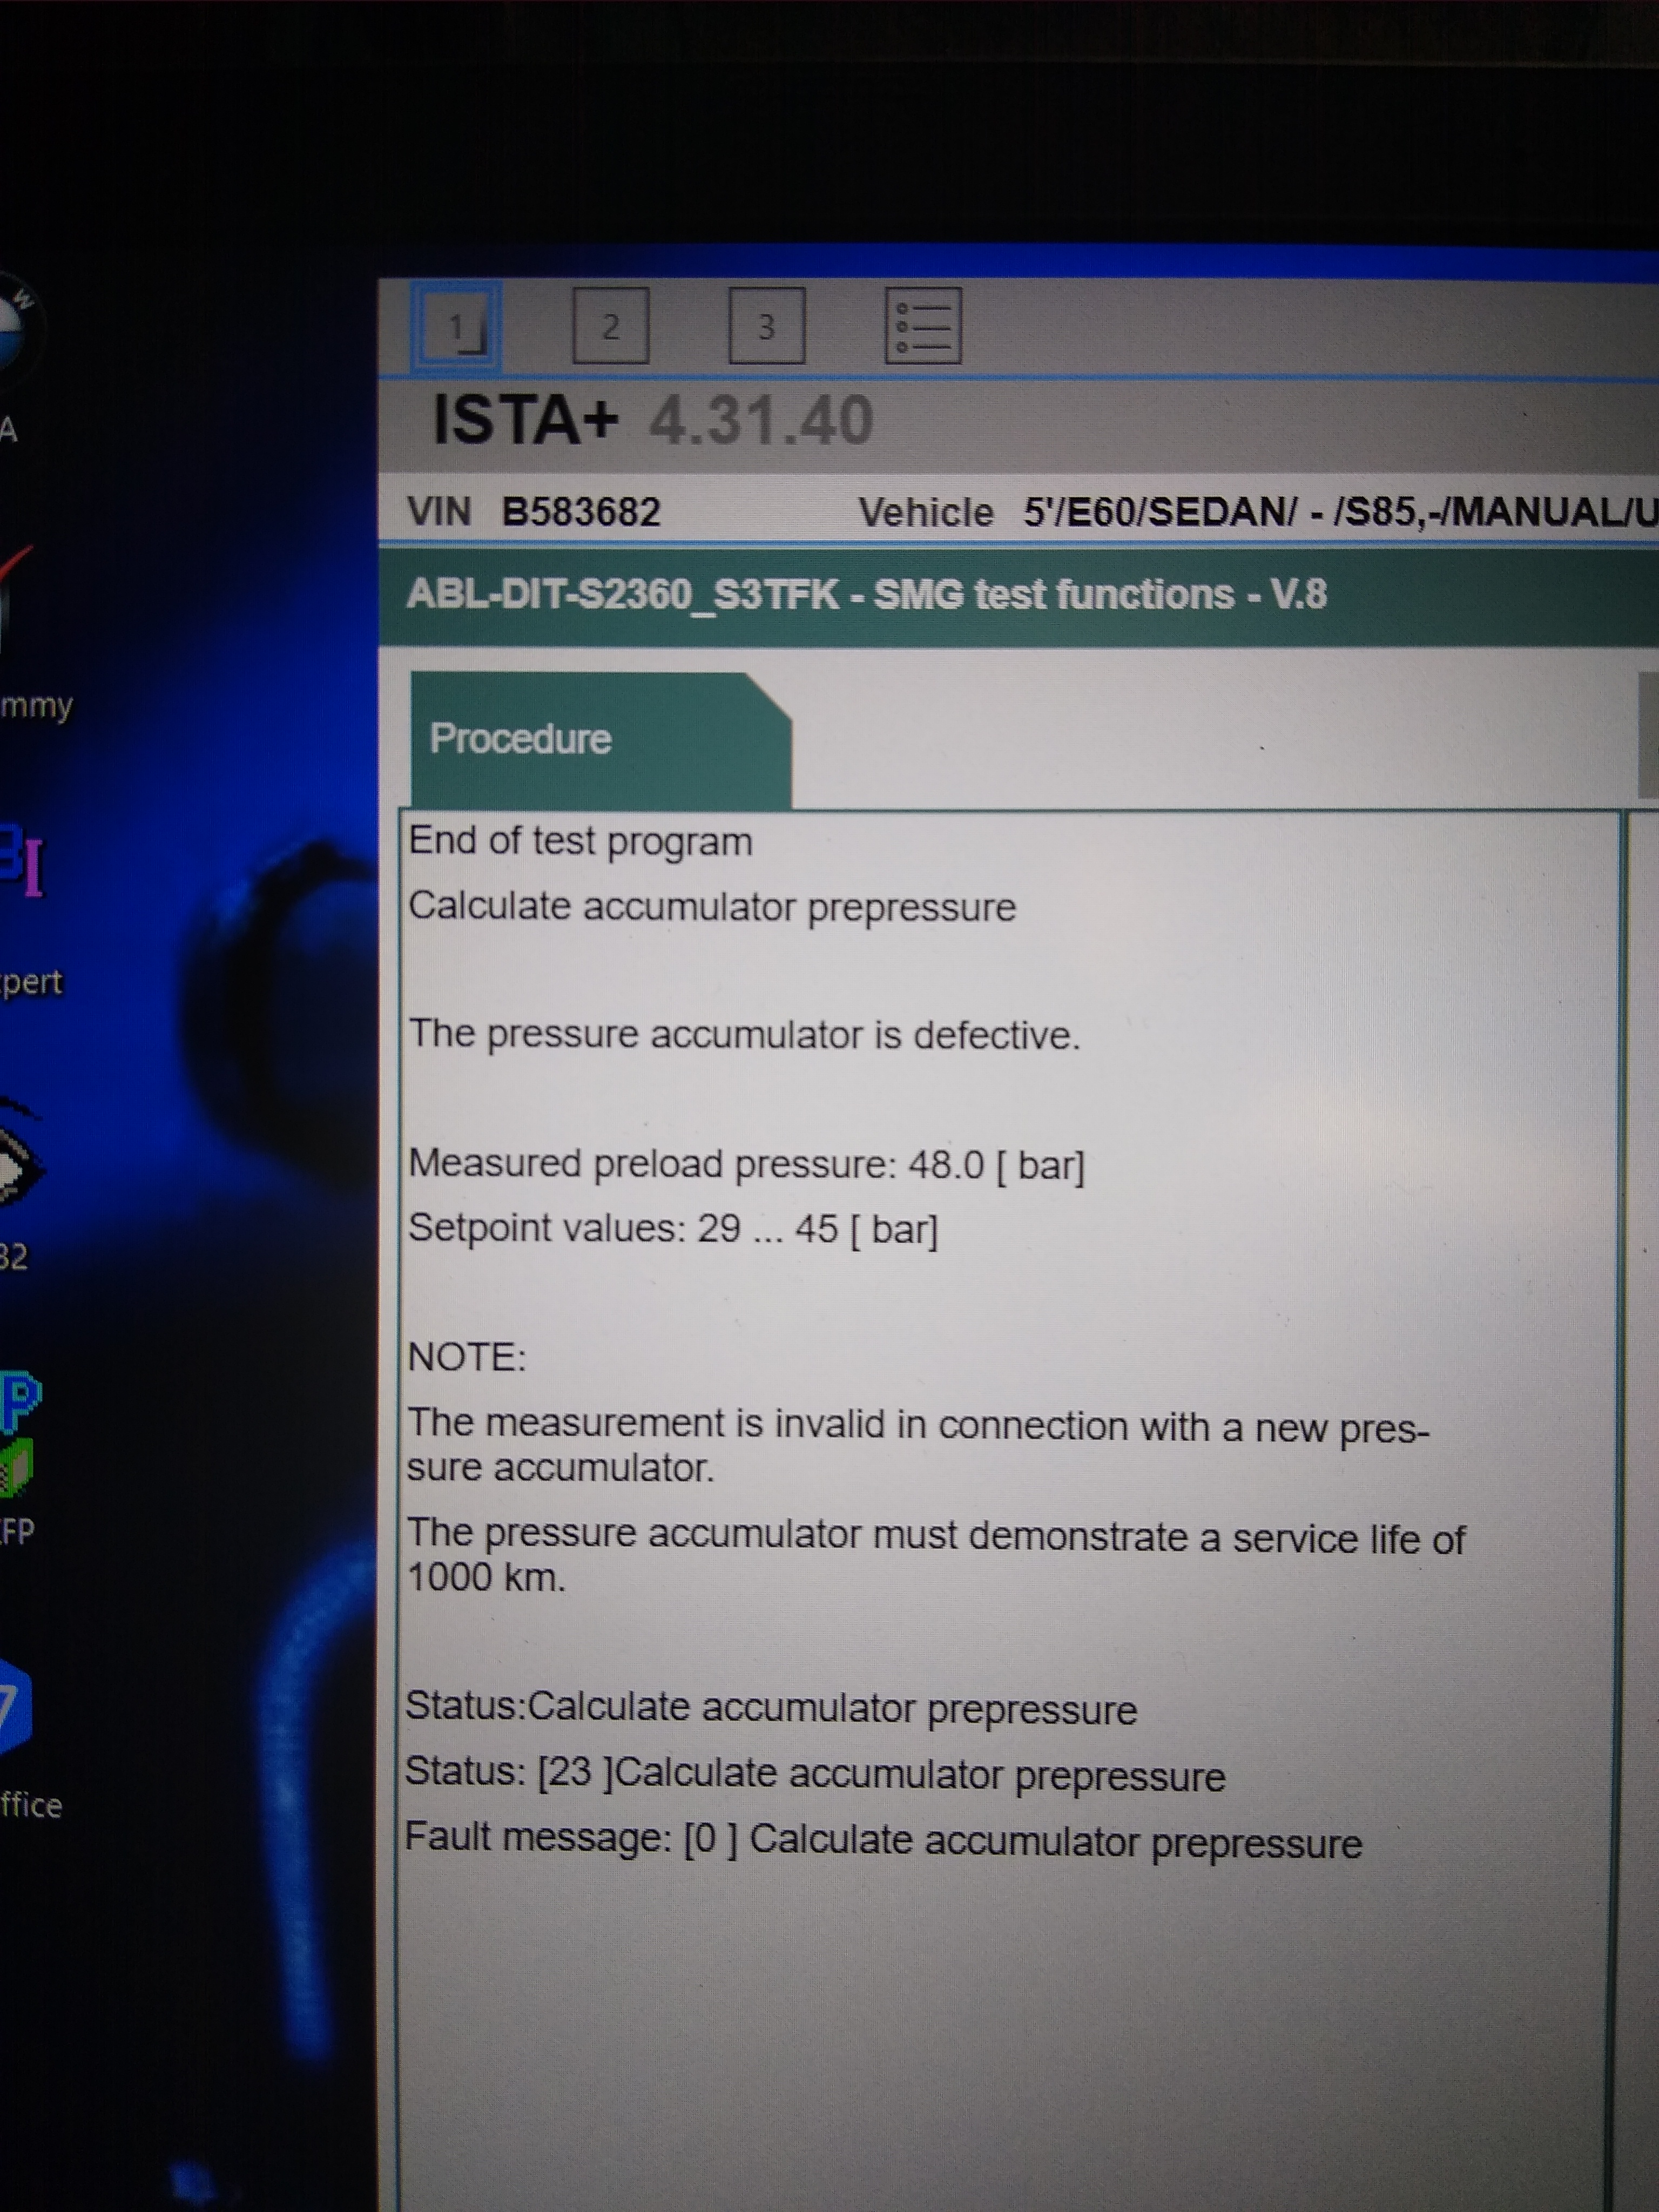Screen dimensions: 1659x2212
Task: Click the gray tab right of Procedure
Action: [x=1648, y=736]
